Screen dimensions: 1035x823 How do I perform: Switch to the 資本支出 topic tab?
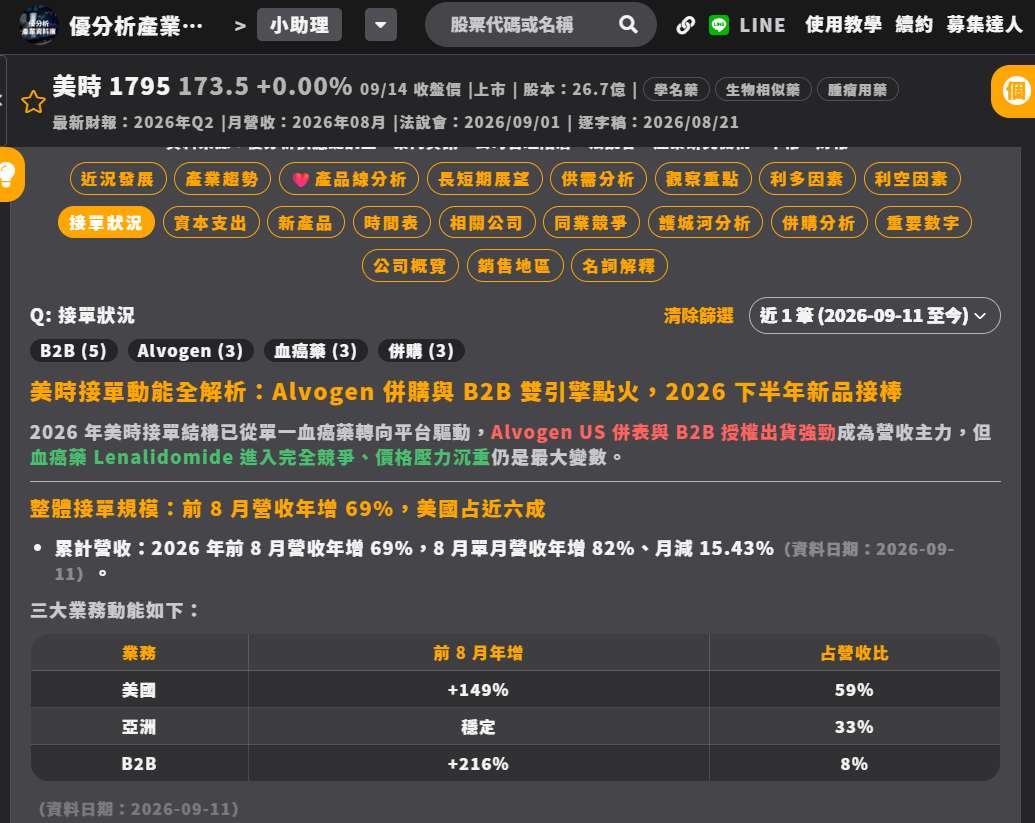(x=211, y=222)
